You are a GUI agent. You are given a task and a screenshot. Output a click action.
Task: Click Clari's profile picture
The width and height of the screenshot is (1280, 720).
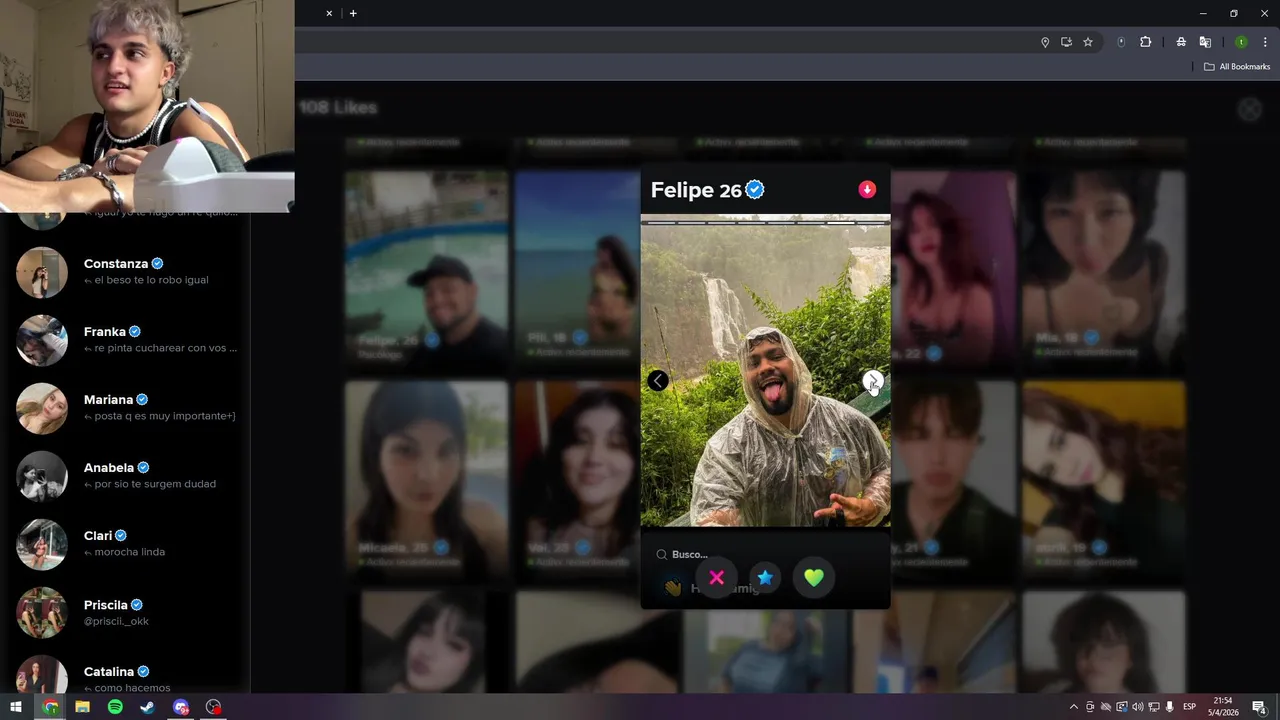[x=42, y=545]
